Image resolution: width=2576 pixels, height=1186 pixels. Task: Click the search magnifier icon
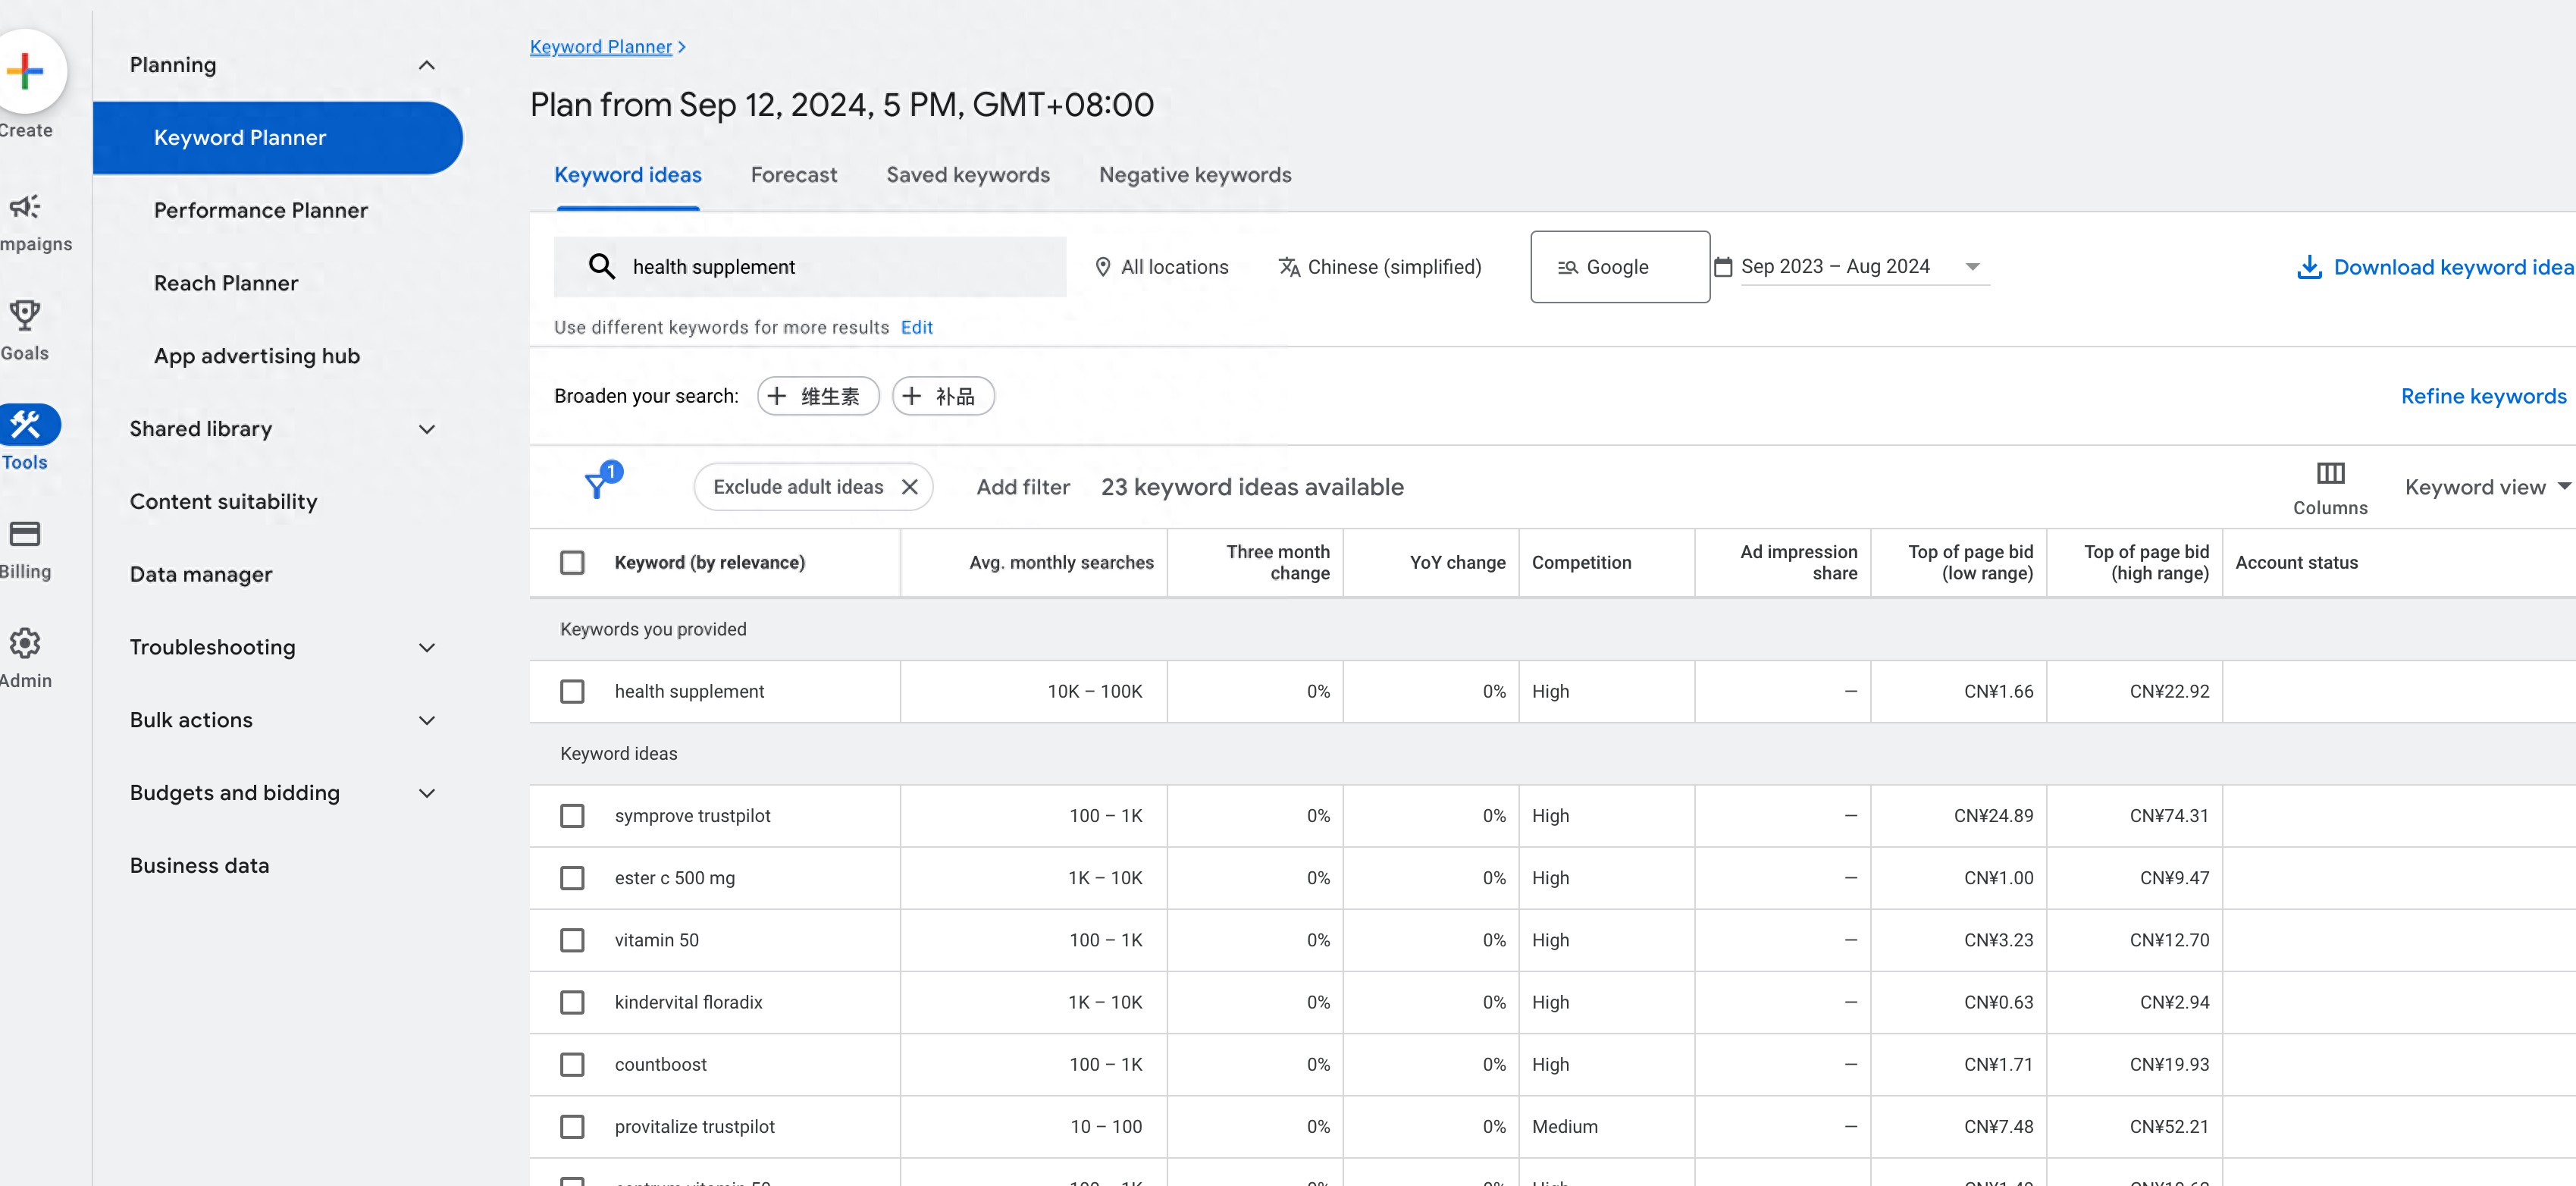click(x=601, y=266)
